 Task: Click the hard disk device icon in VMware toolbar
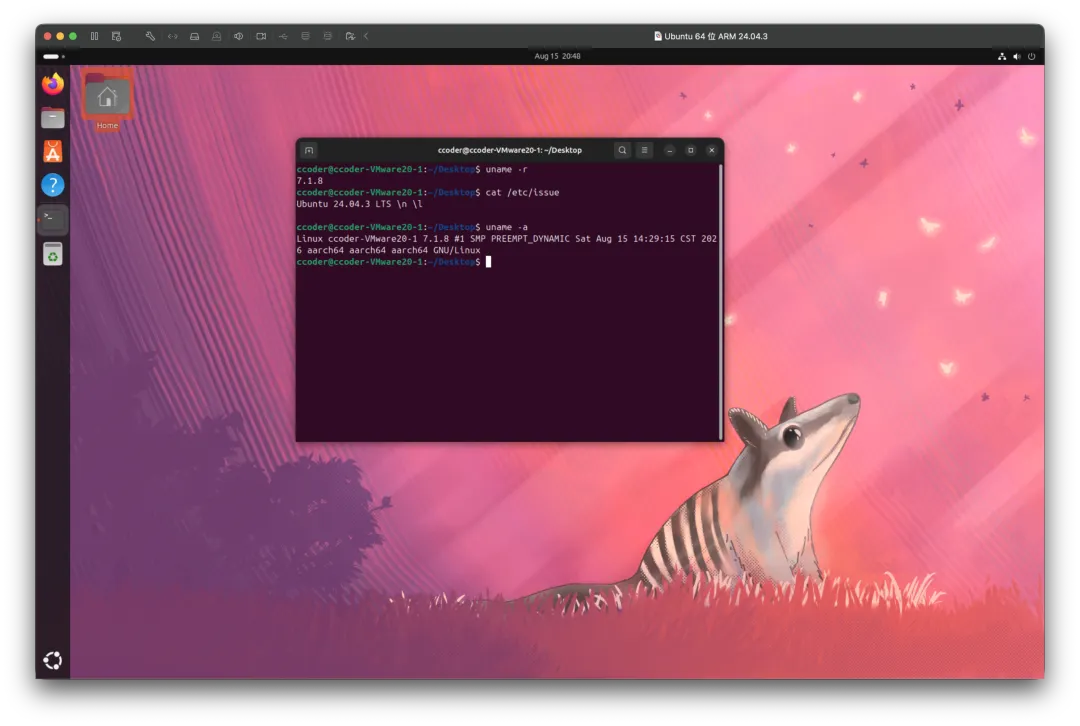(195, 36)
